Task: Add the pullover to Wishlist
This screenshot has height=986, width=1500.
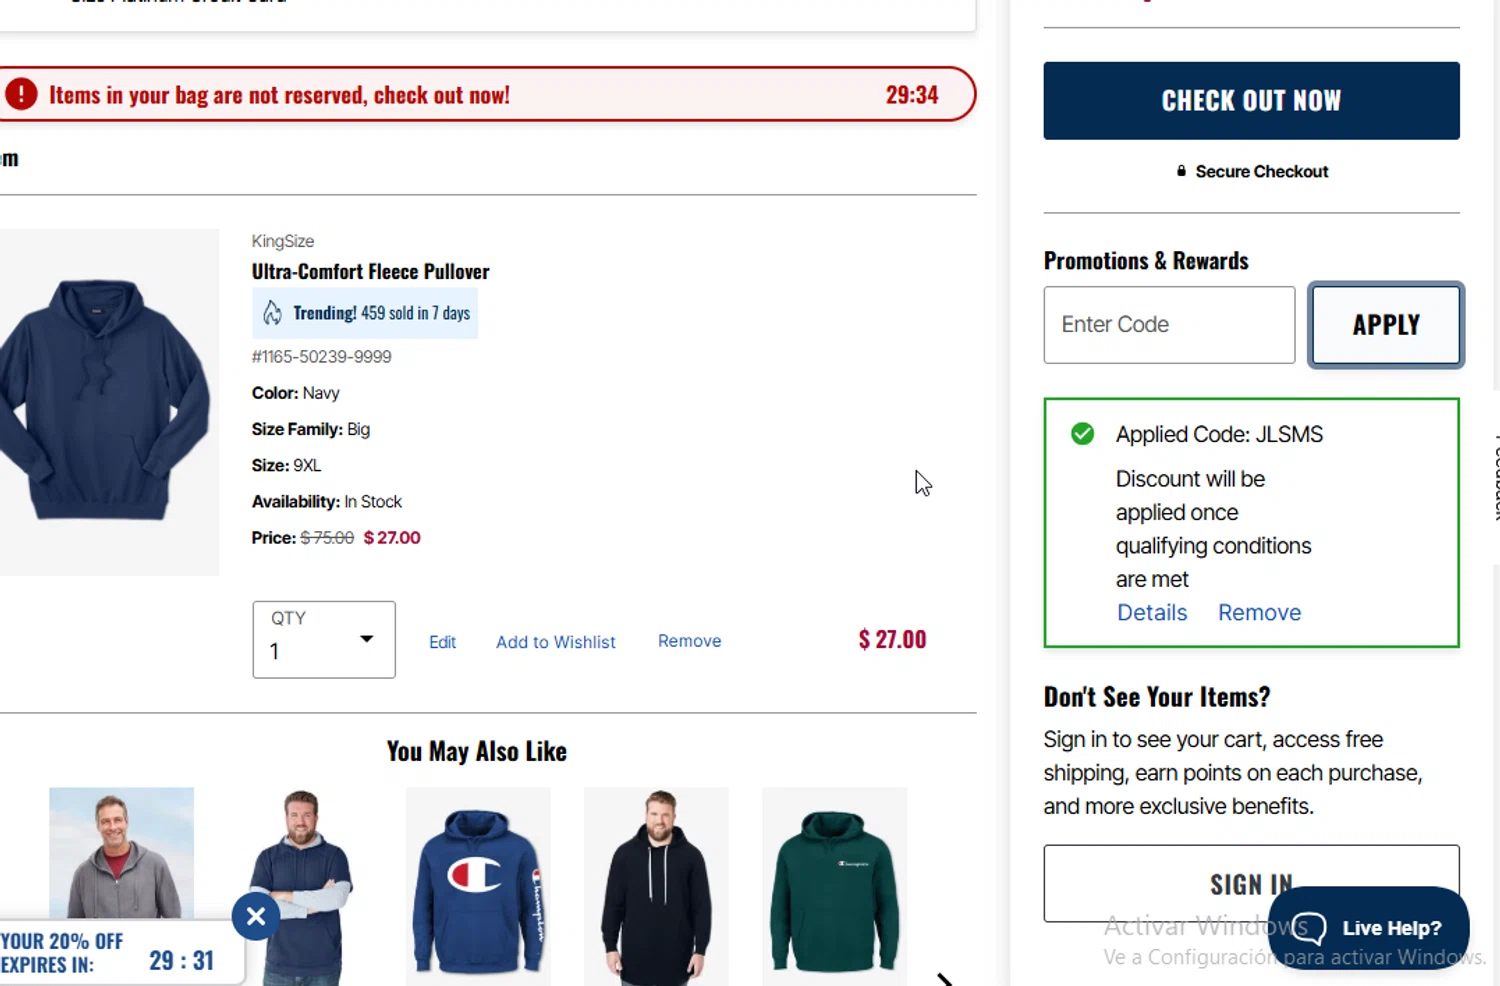Action: click(556, 642)
